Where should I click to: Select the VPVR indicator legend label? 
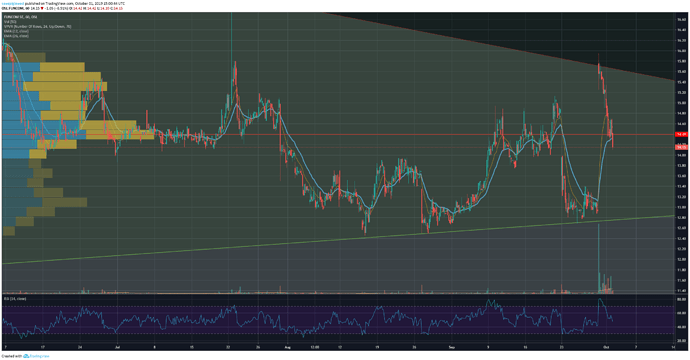pyautogui.click(x=37, y=26)
